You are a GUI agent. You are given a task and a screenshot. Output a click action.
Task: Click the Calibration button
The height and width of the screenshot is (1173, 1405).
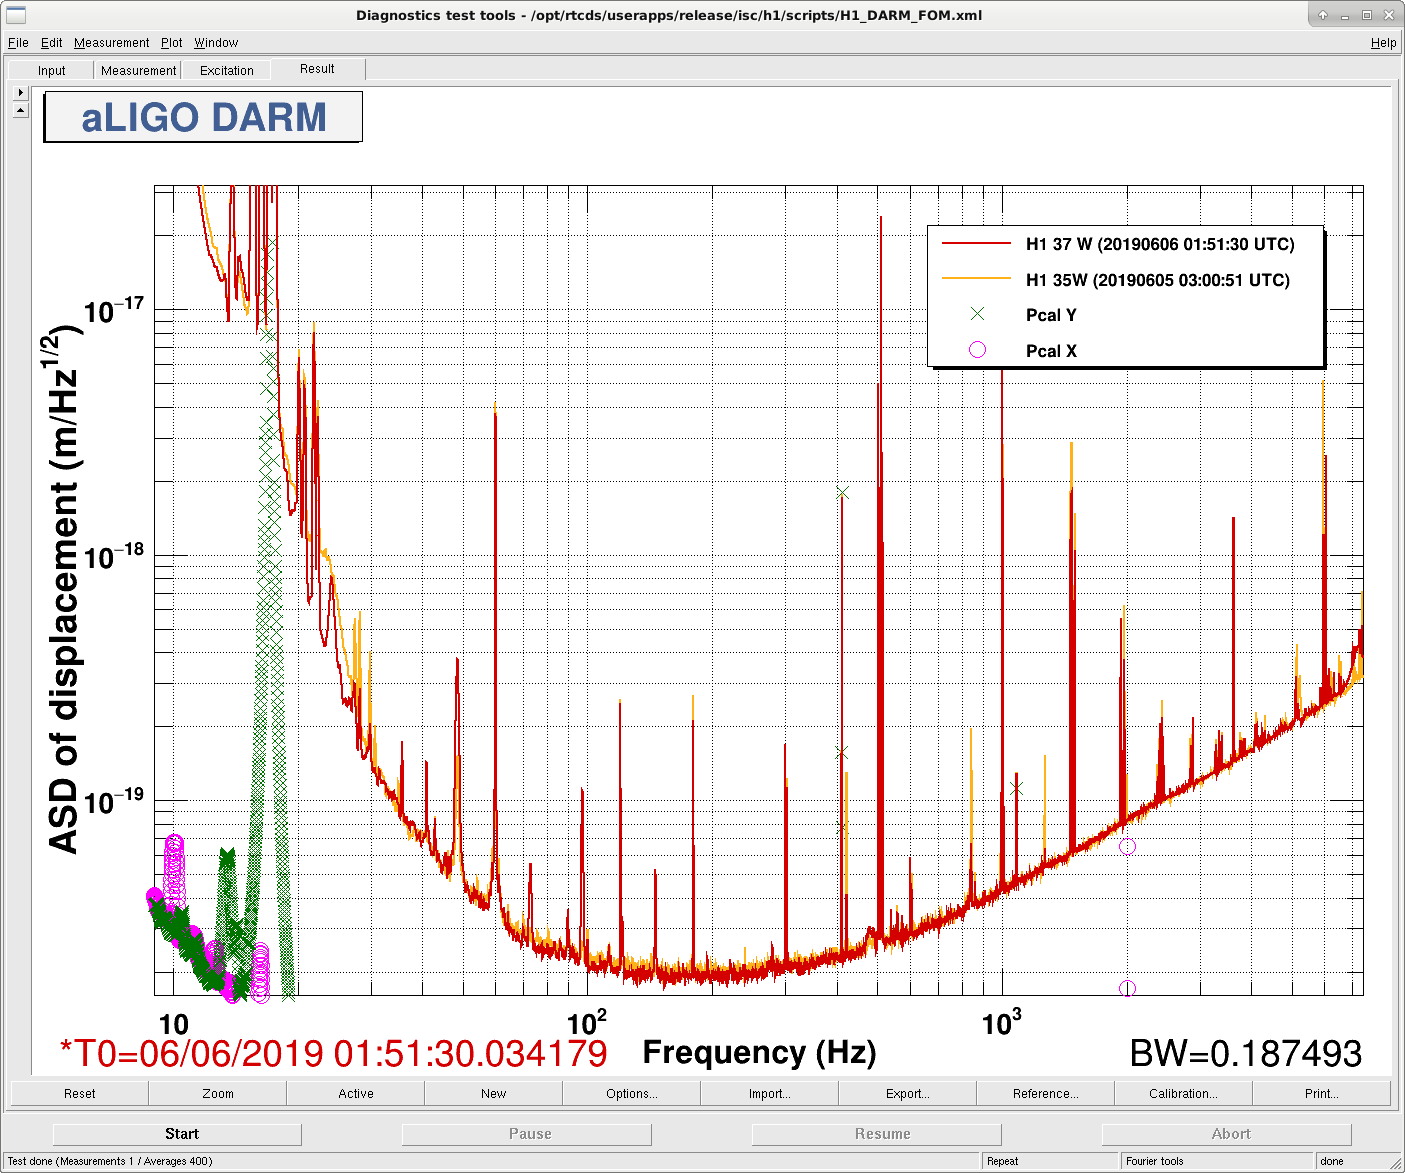pyautogui.click(x=1183, y=1093)
